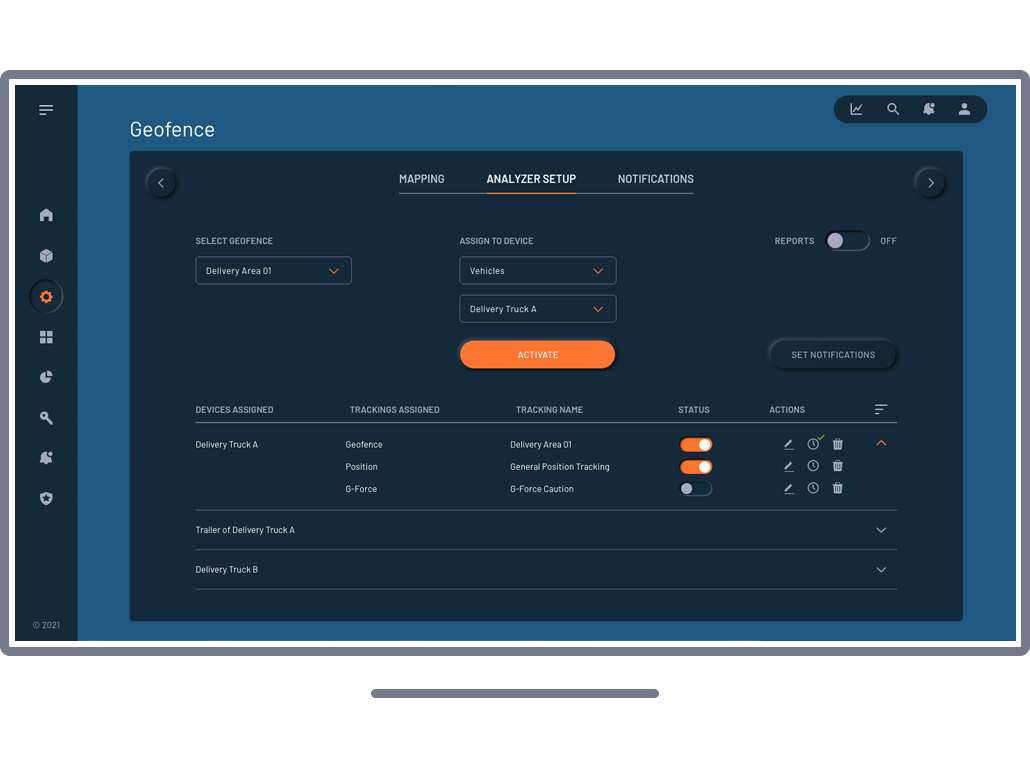Go to Home in the sidebar
Image resolution: width=1030 pixels, height=768 pixels.
point(46,215)
